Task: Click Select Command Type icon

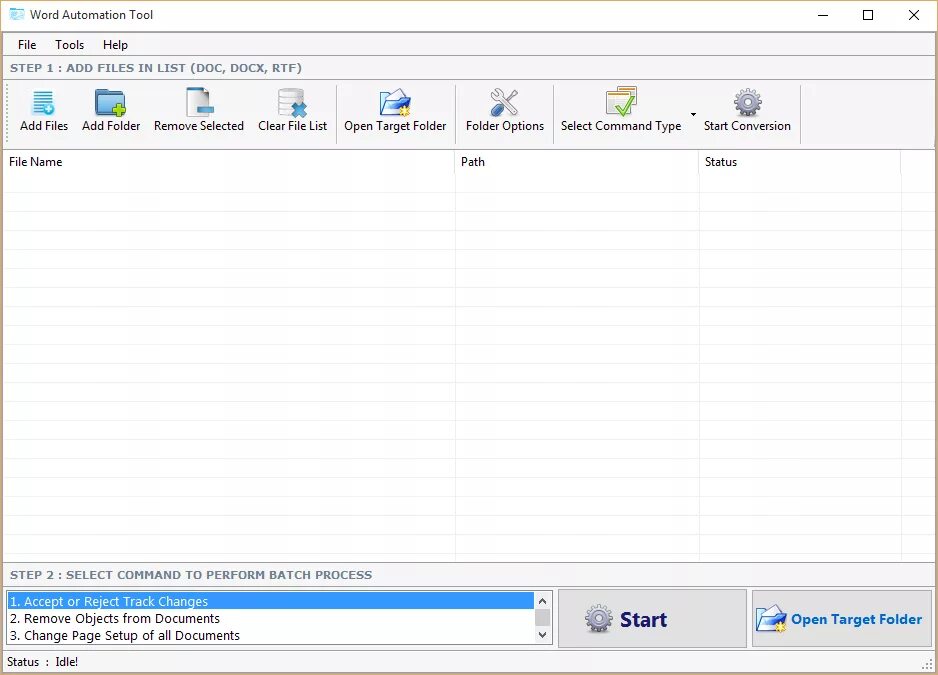Action: click(x=621, y=101)
